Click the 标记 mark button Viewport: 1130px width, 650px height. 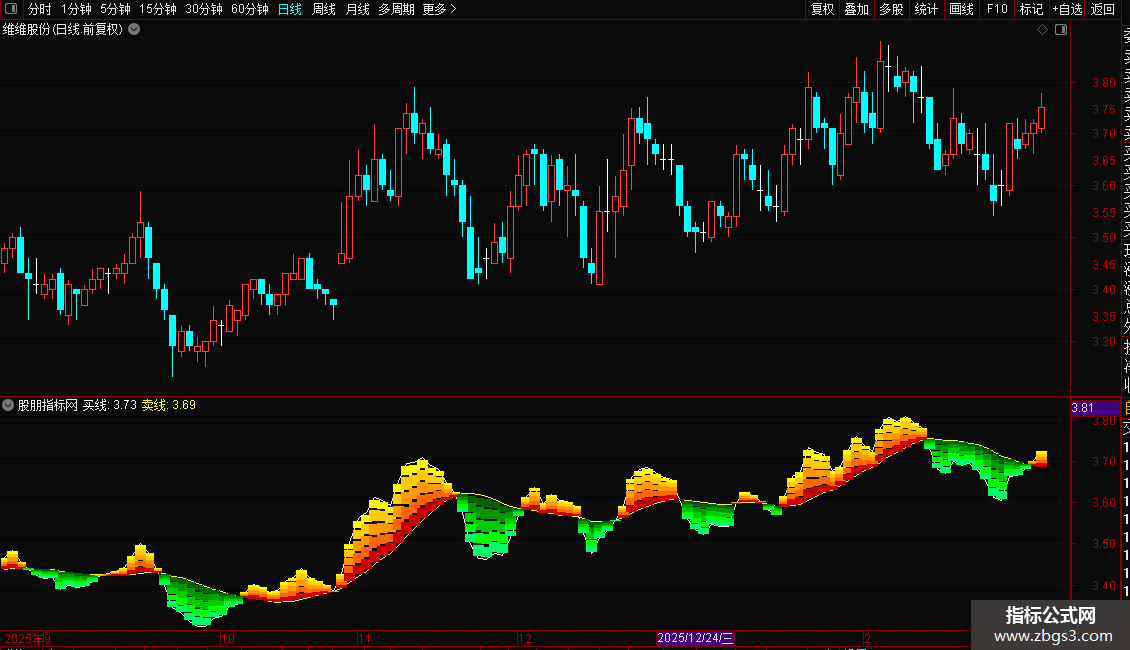click(x=1031, y=9)
